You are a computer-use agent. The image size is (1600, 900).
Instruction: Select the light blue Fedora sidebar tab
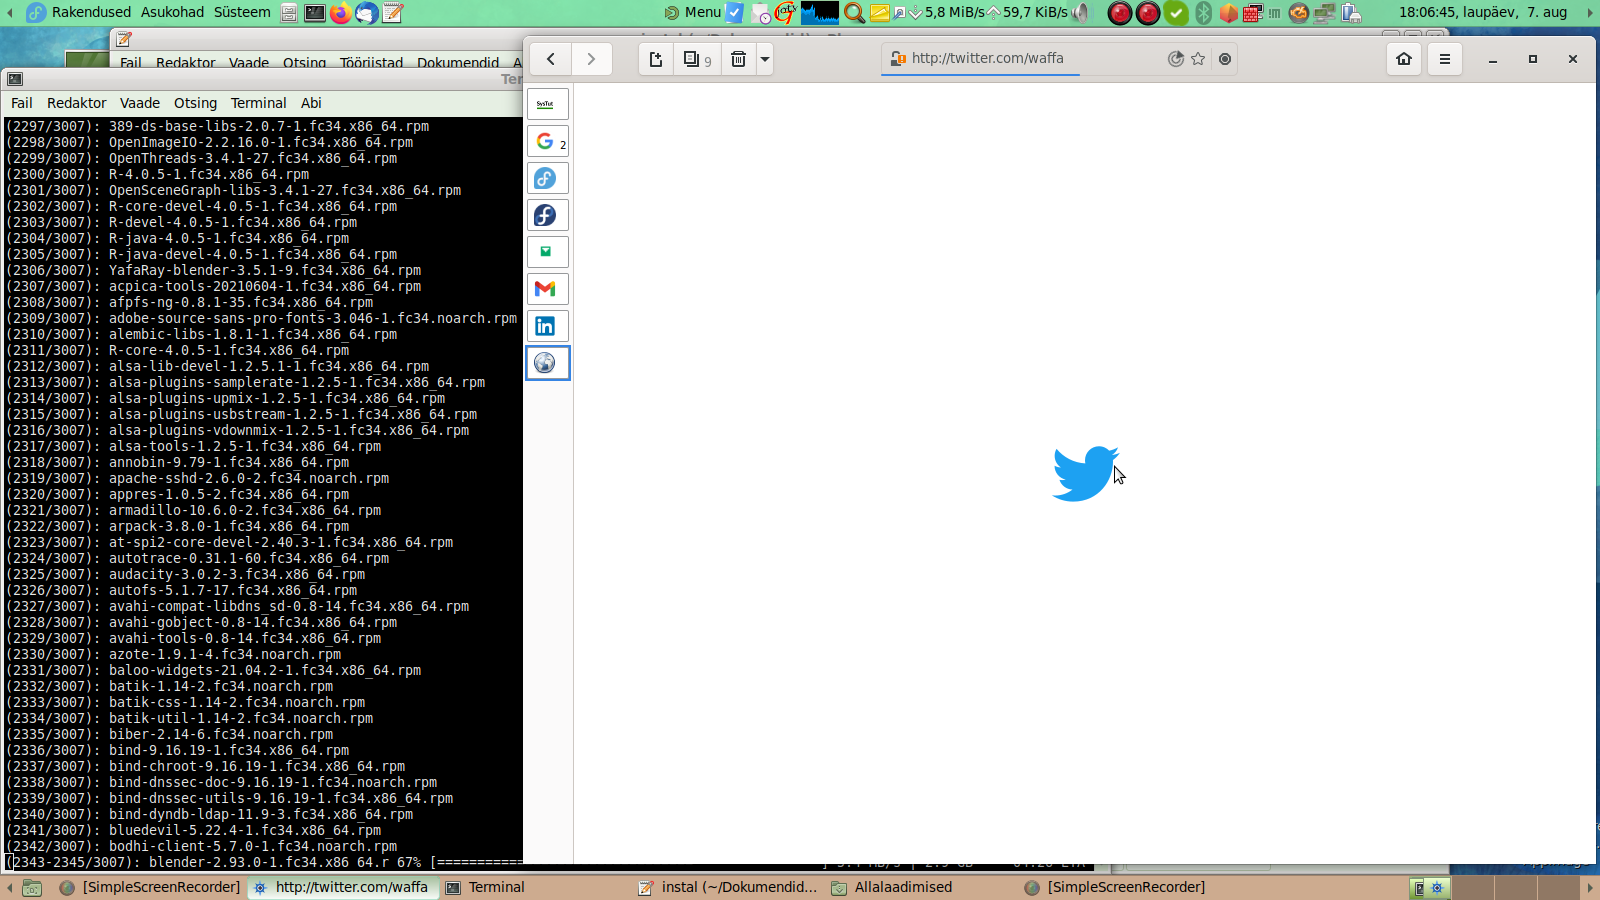pos(547,178)
